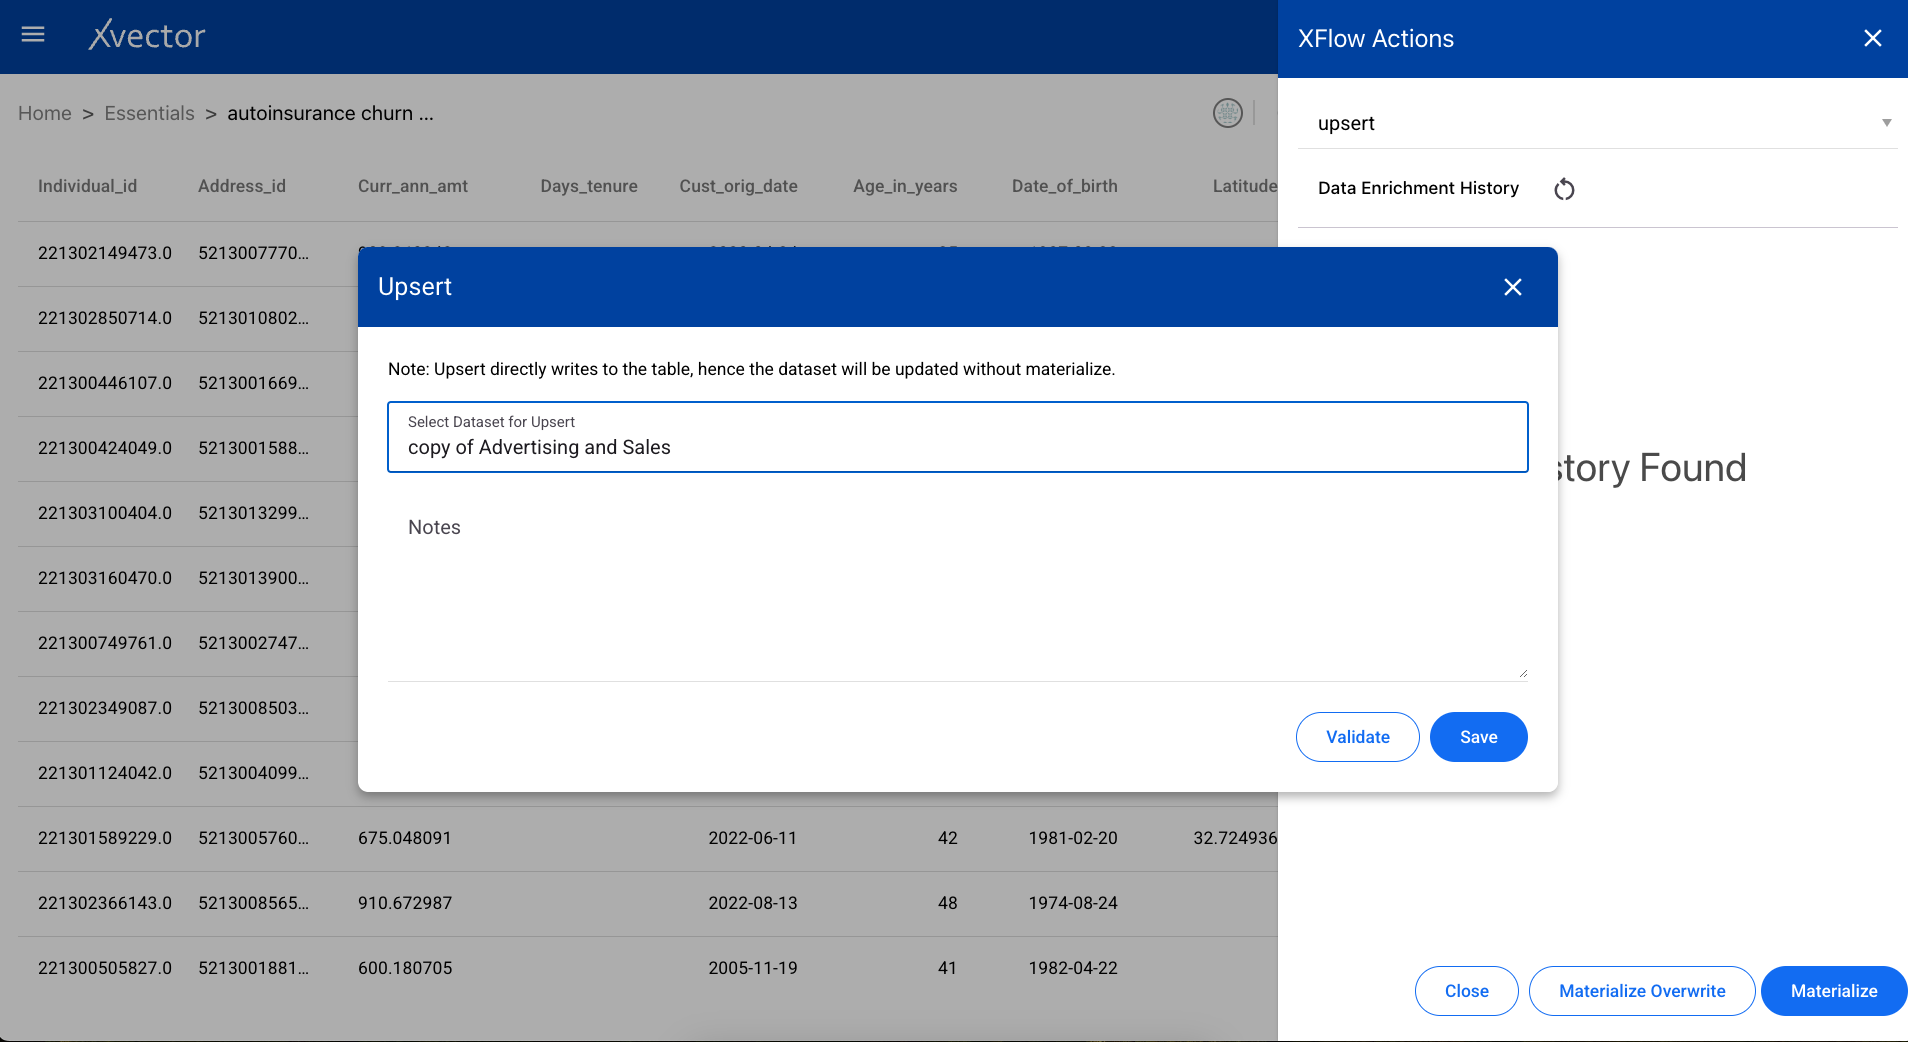Viewport: 1908px width, 1042px height.
Task: Select cell 221302349087.0
Action: click(x=105, y=708)
